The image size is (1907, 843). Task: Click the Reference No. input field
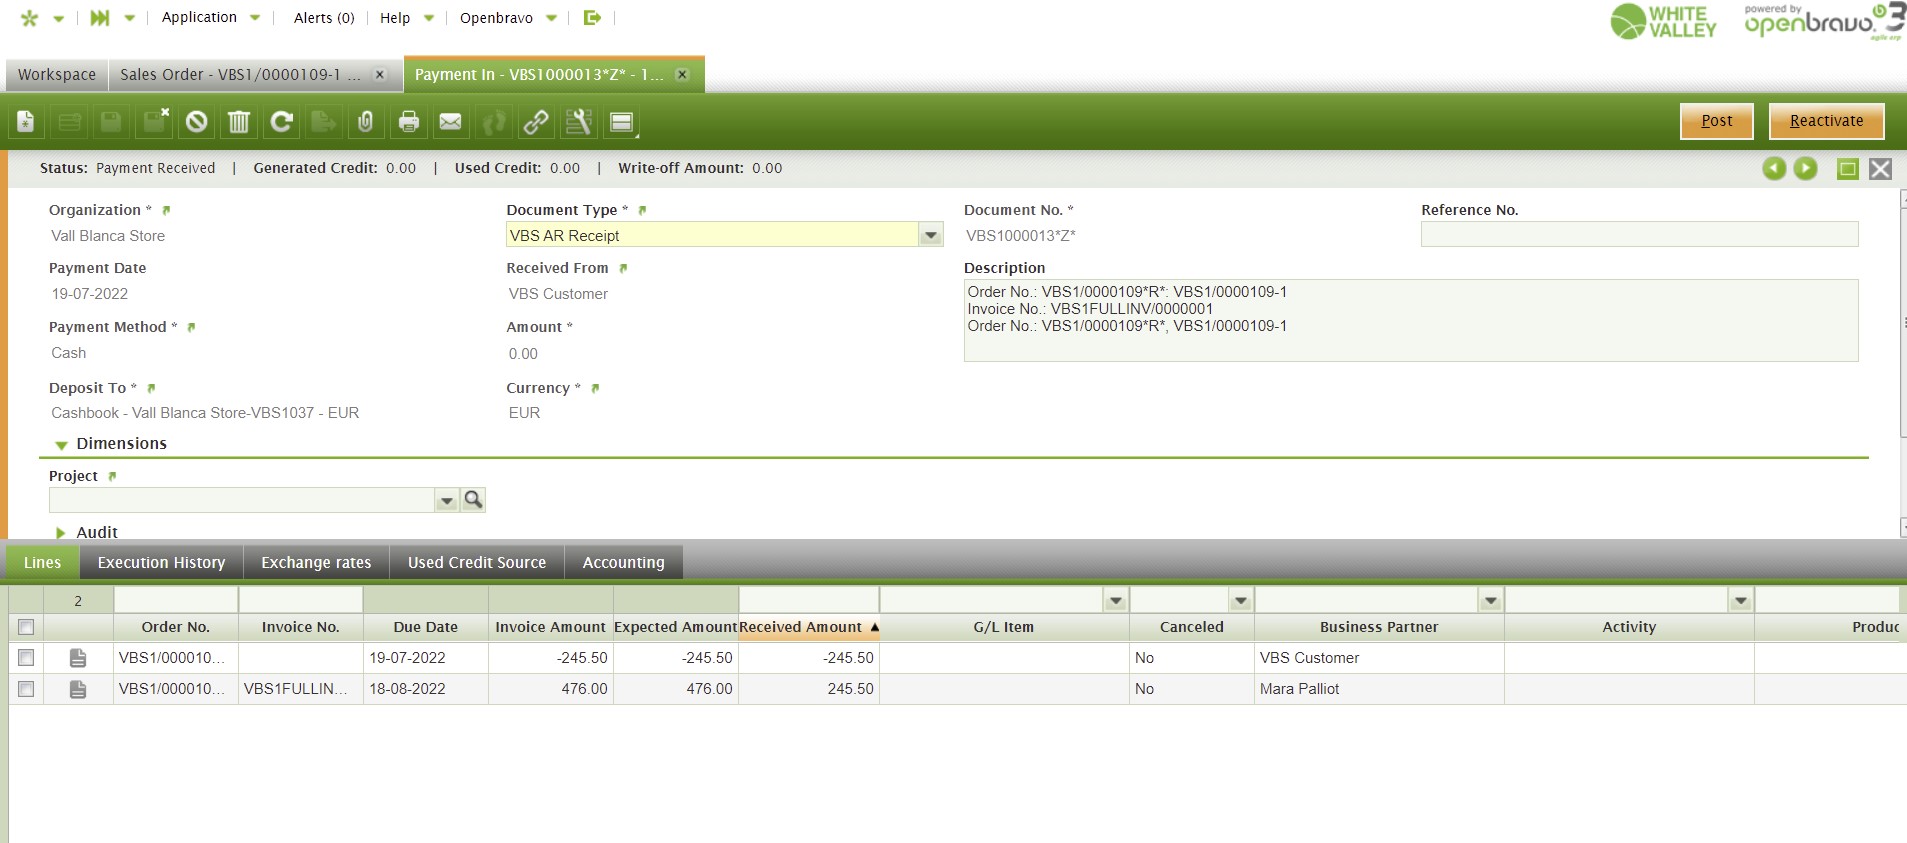coord(1638,235)
